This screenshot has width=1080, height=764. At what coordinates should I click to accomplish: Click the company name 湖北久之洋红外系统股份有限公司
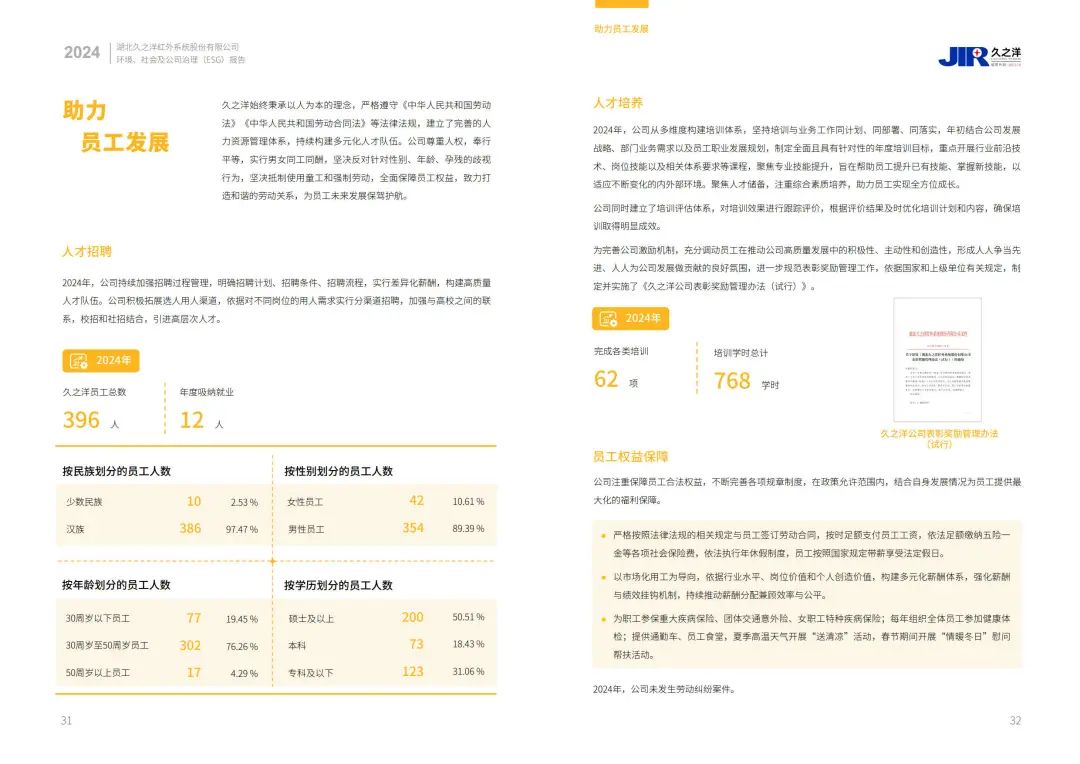[178, 47]
